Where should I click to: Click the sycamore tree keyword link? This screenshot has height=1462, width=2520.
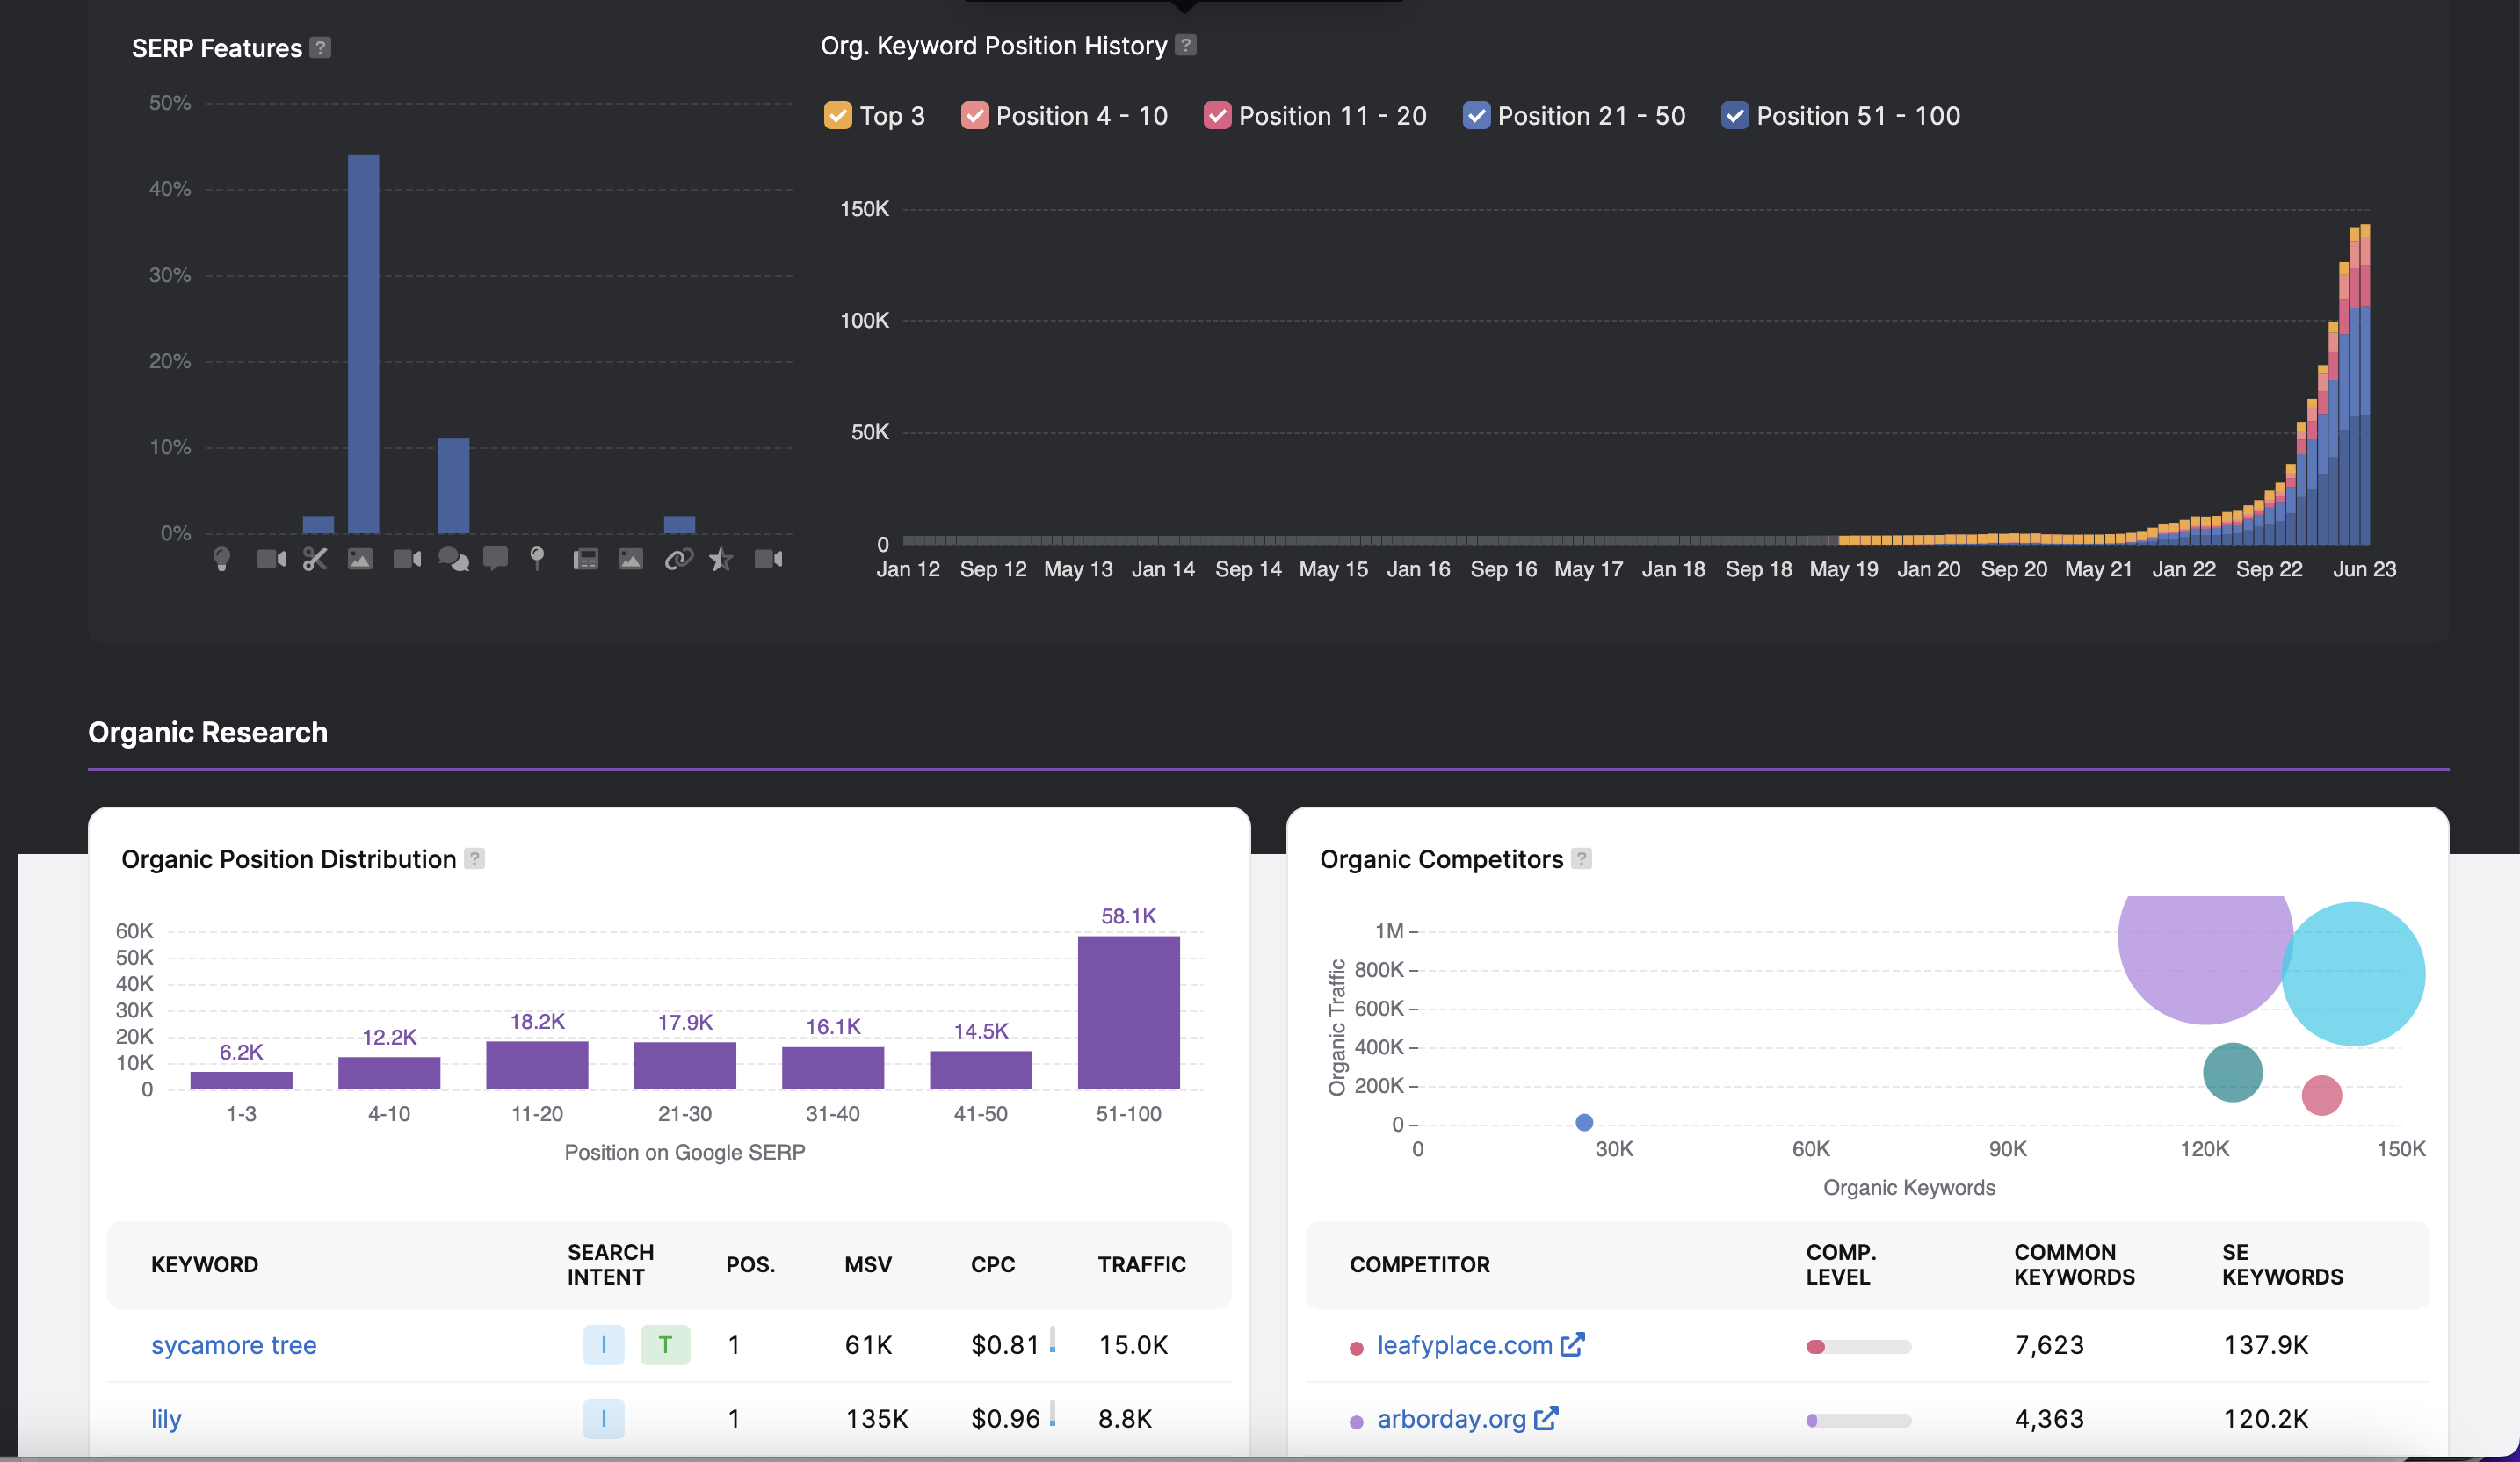[x=233, y=1345]
